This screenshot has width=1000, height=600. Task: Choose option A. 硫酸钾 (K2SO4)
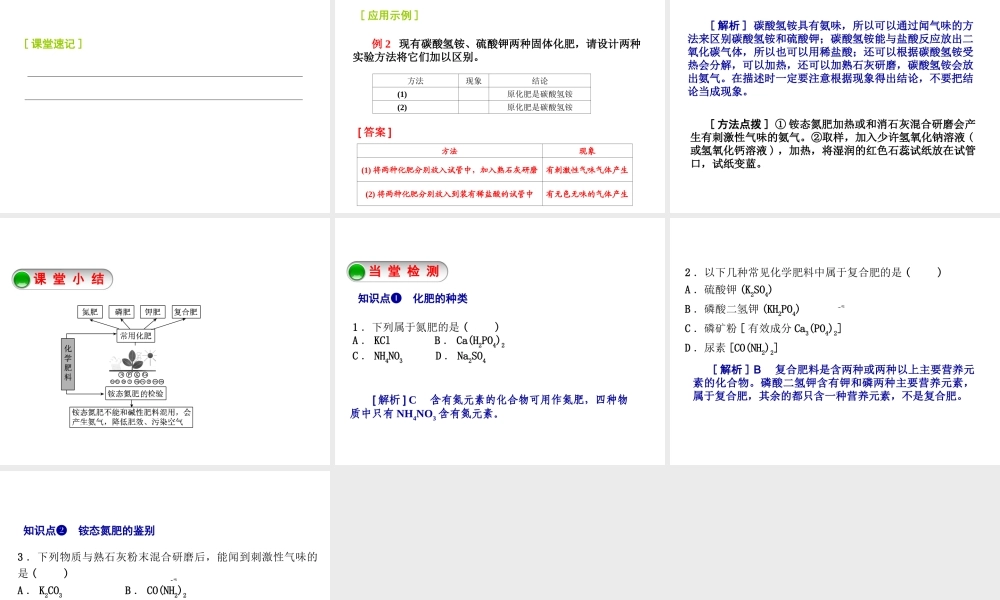pos(728,290)
